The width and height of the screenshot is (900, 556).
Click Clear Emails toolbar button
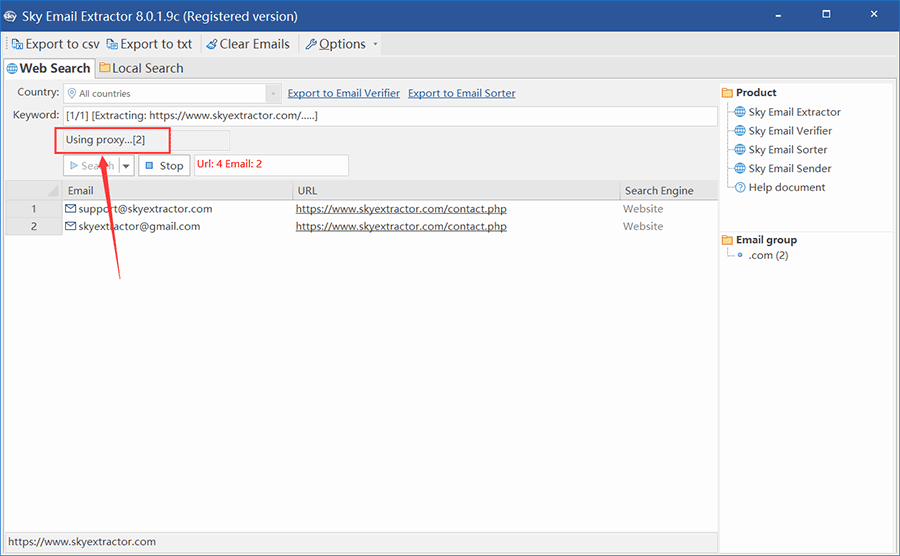tap(248, 44)
